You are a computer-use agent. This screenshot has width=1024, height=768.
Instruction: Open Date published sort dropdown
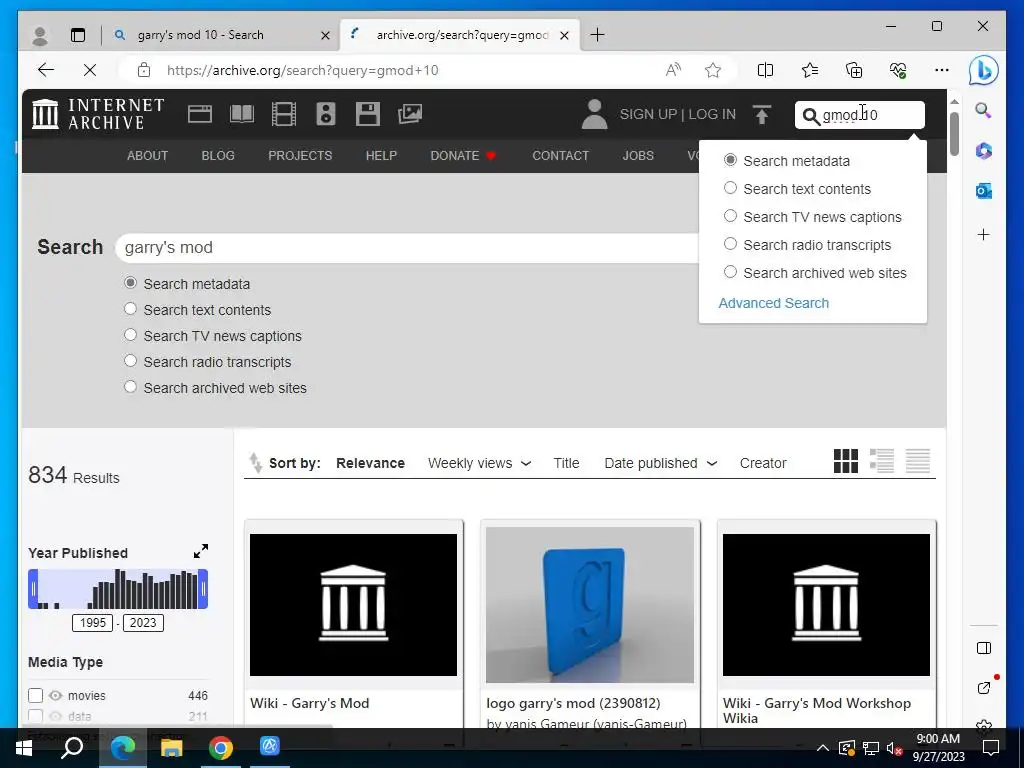click(x=660, y=463)
